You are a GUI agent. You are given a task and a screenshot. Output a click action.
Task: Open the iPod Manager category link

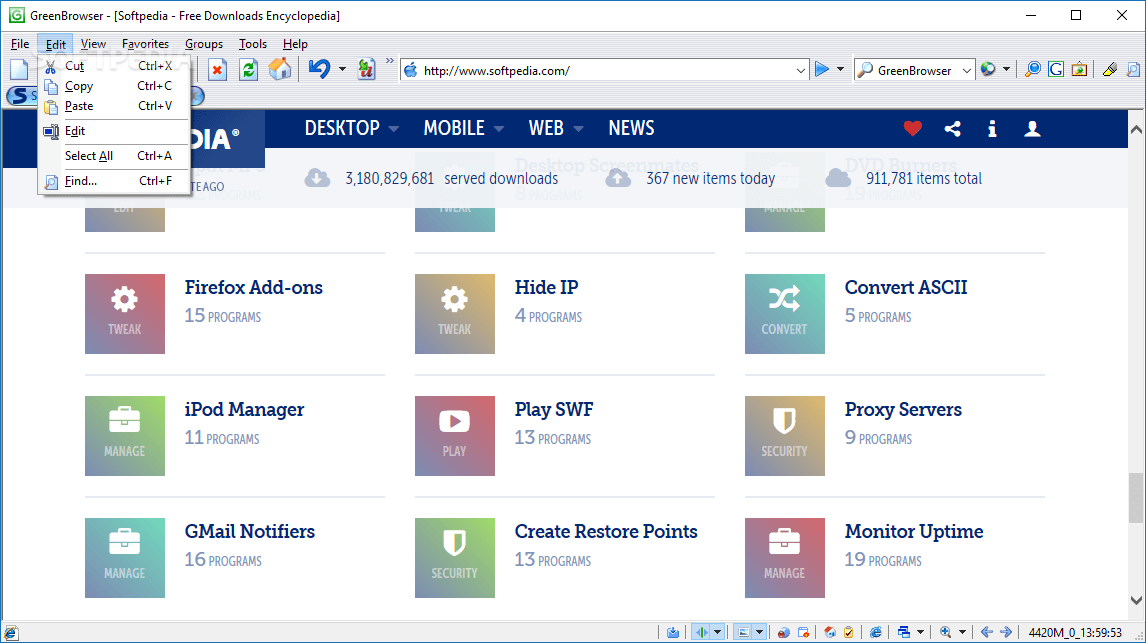244,409
